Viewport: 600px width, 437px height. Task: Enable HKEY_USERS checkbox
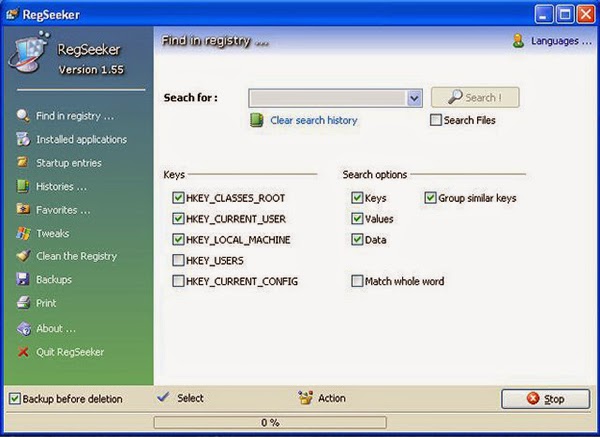pos(178,260)
